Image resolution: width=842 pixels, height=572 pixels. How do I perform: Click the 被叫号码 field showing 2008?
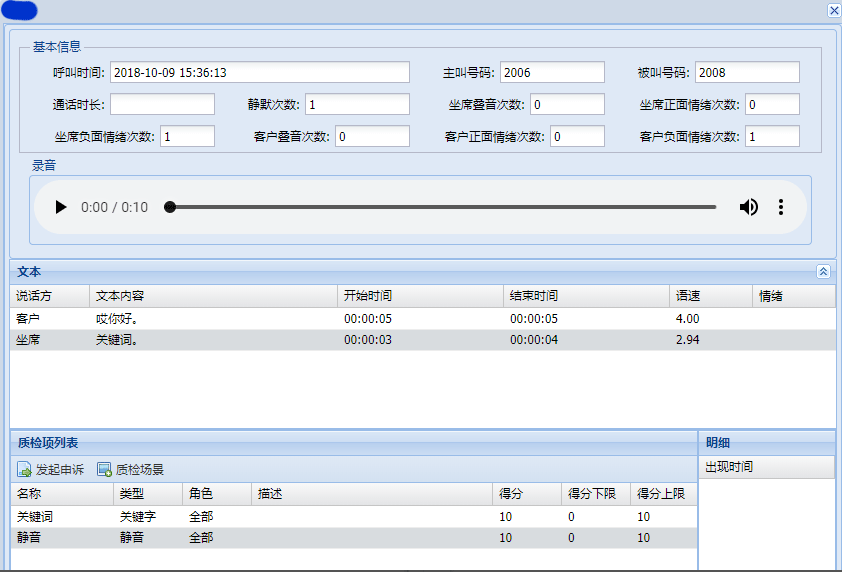747,73
